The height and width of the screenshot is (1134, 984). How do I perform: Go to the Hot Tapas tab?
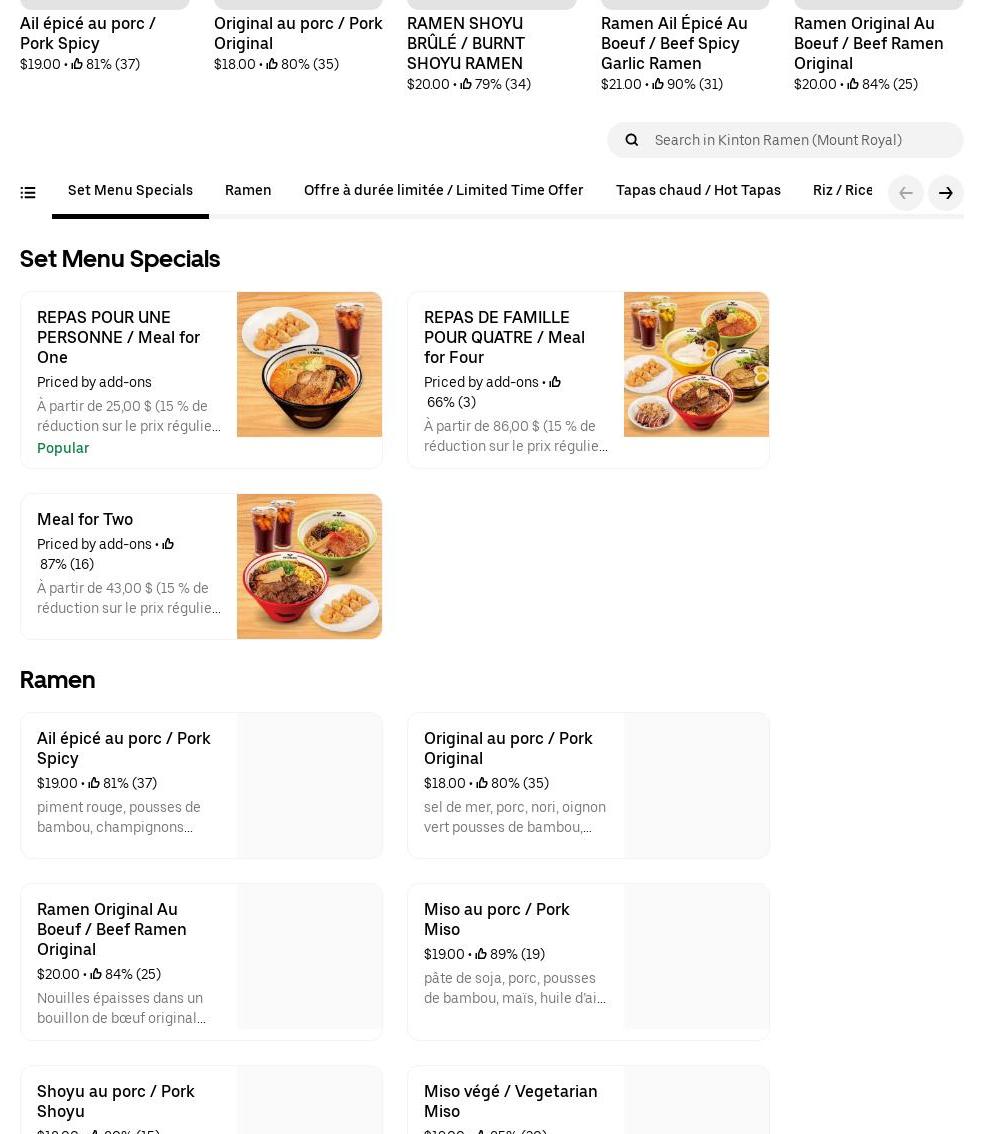coord(698,190)
